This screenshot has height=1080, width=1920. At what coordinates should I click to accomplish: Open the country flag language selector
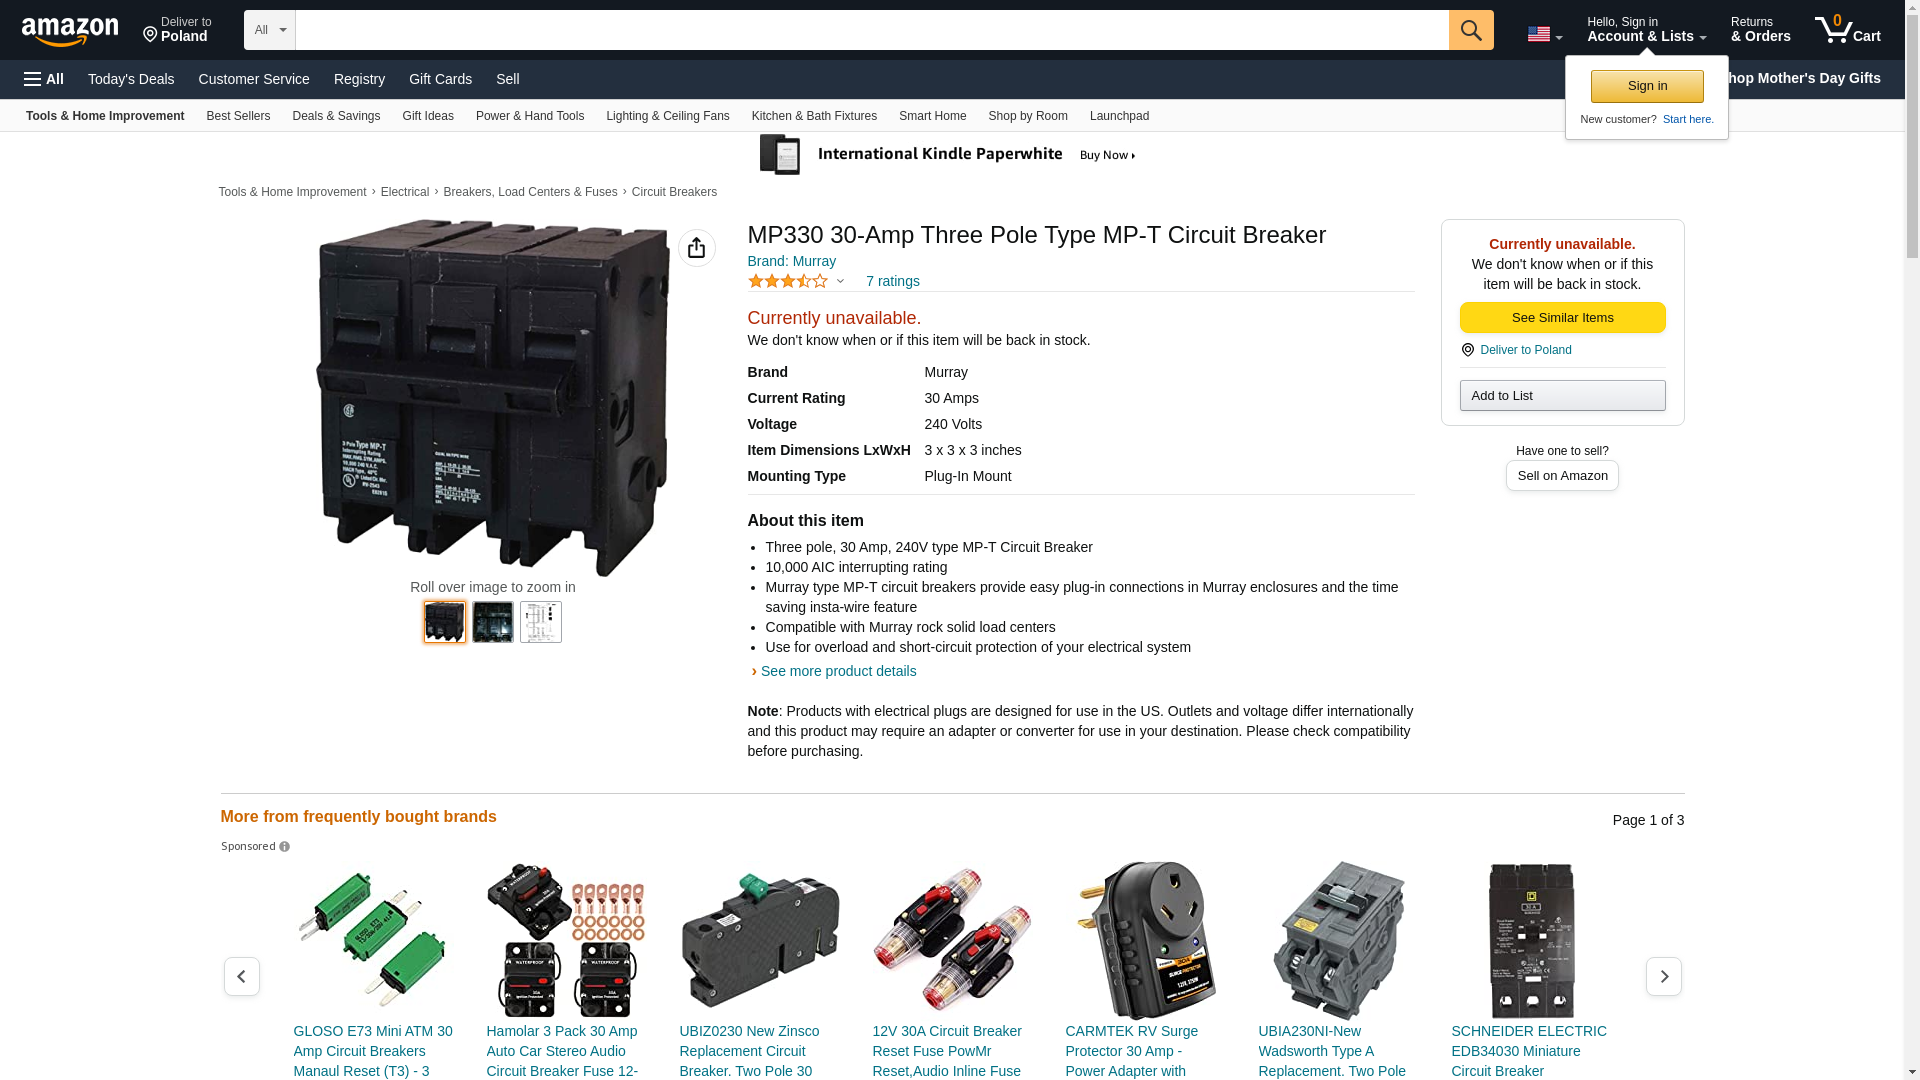[x=1544, y=34]
